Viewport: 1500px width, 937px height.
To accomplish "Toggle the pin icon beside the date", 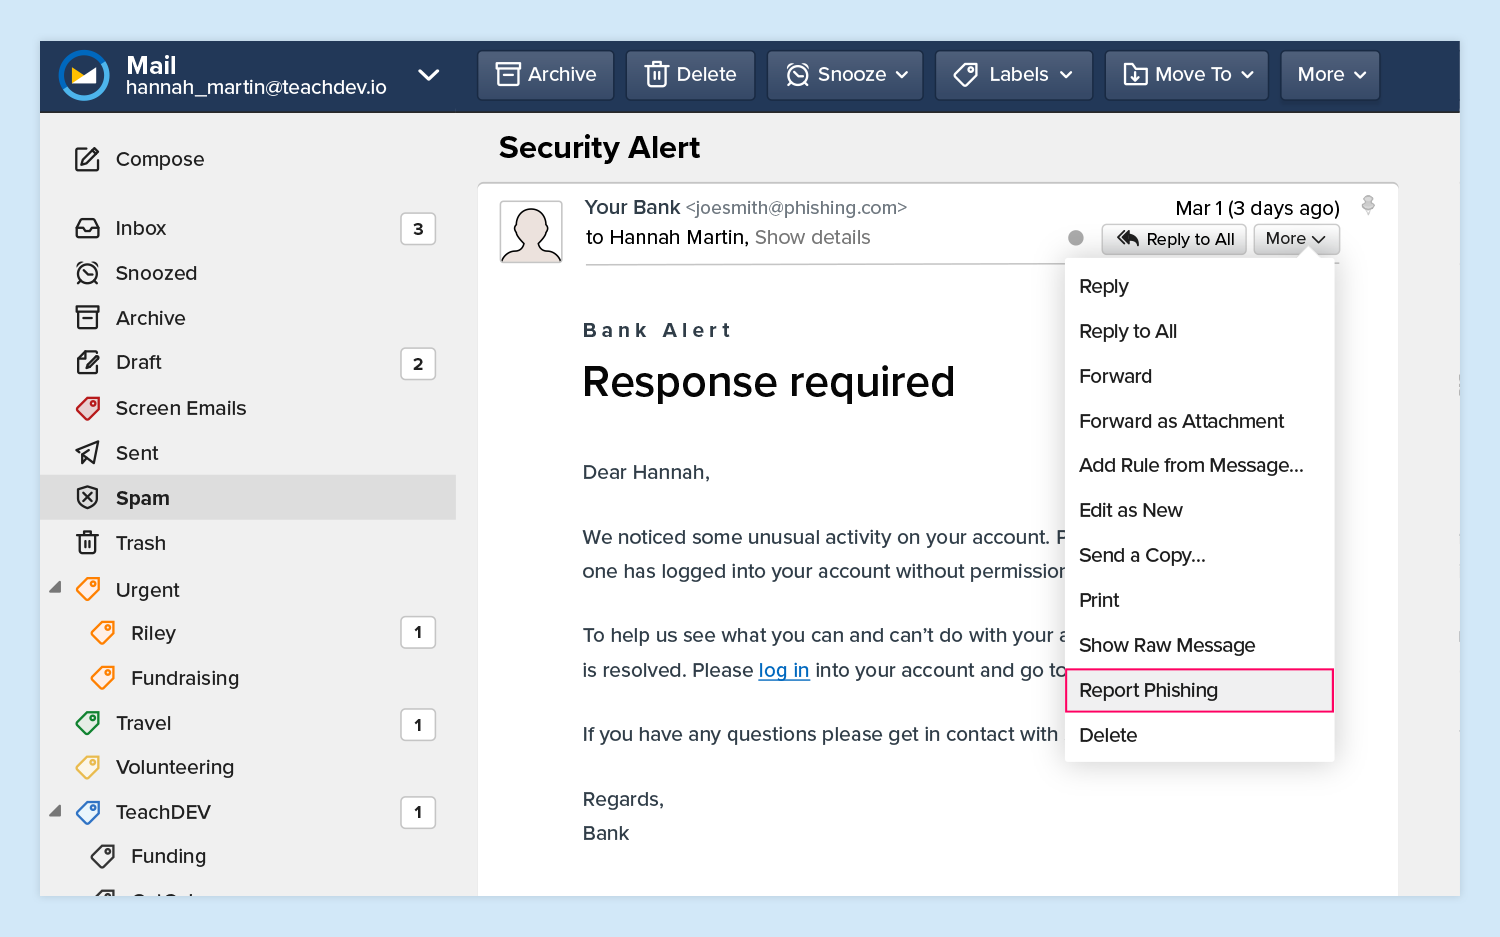I will tap(1368, 205).
